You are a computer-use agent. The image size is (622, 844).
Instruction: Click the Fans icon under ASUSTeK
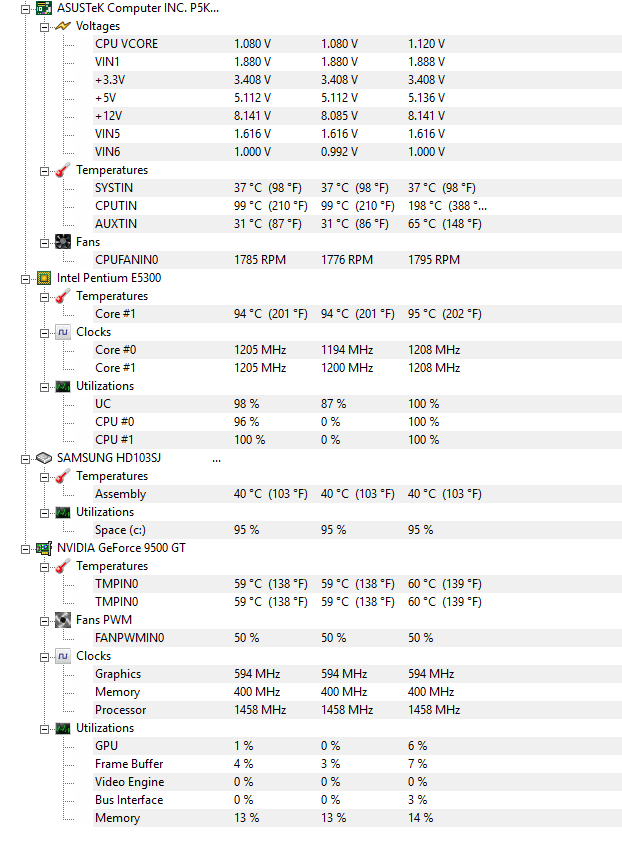point(63,242)
